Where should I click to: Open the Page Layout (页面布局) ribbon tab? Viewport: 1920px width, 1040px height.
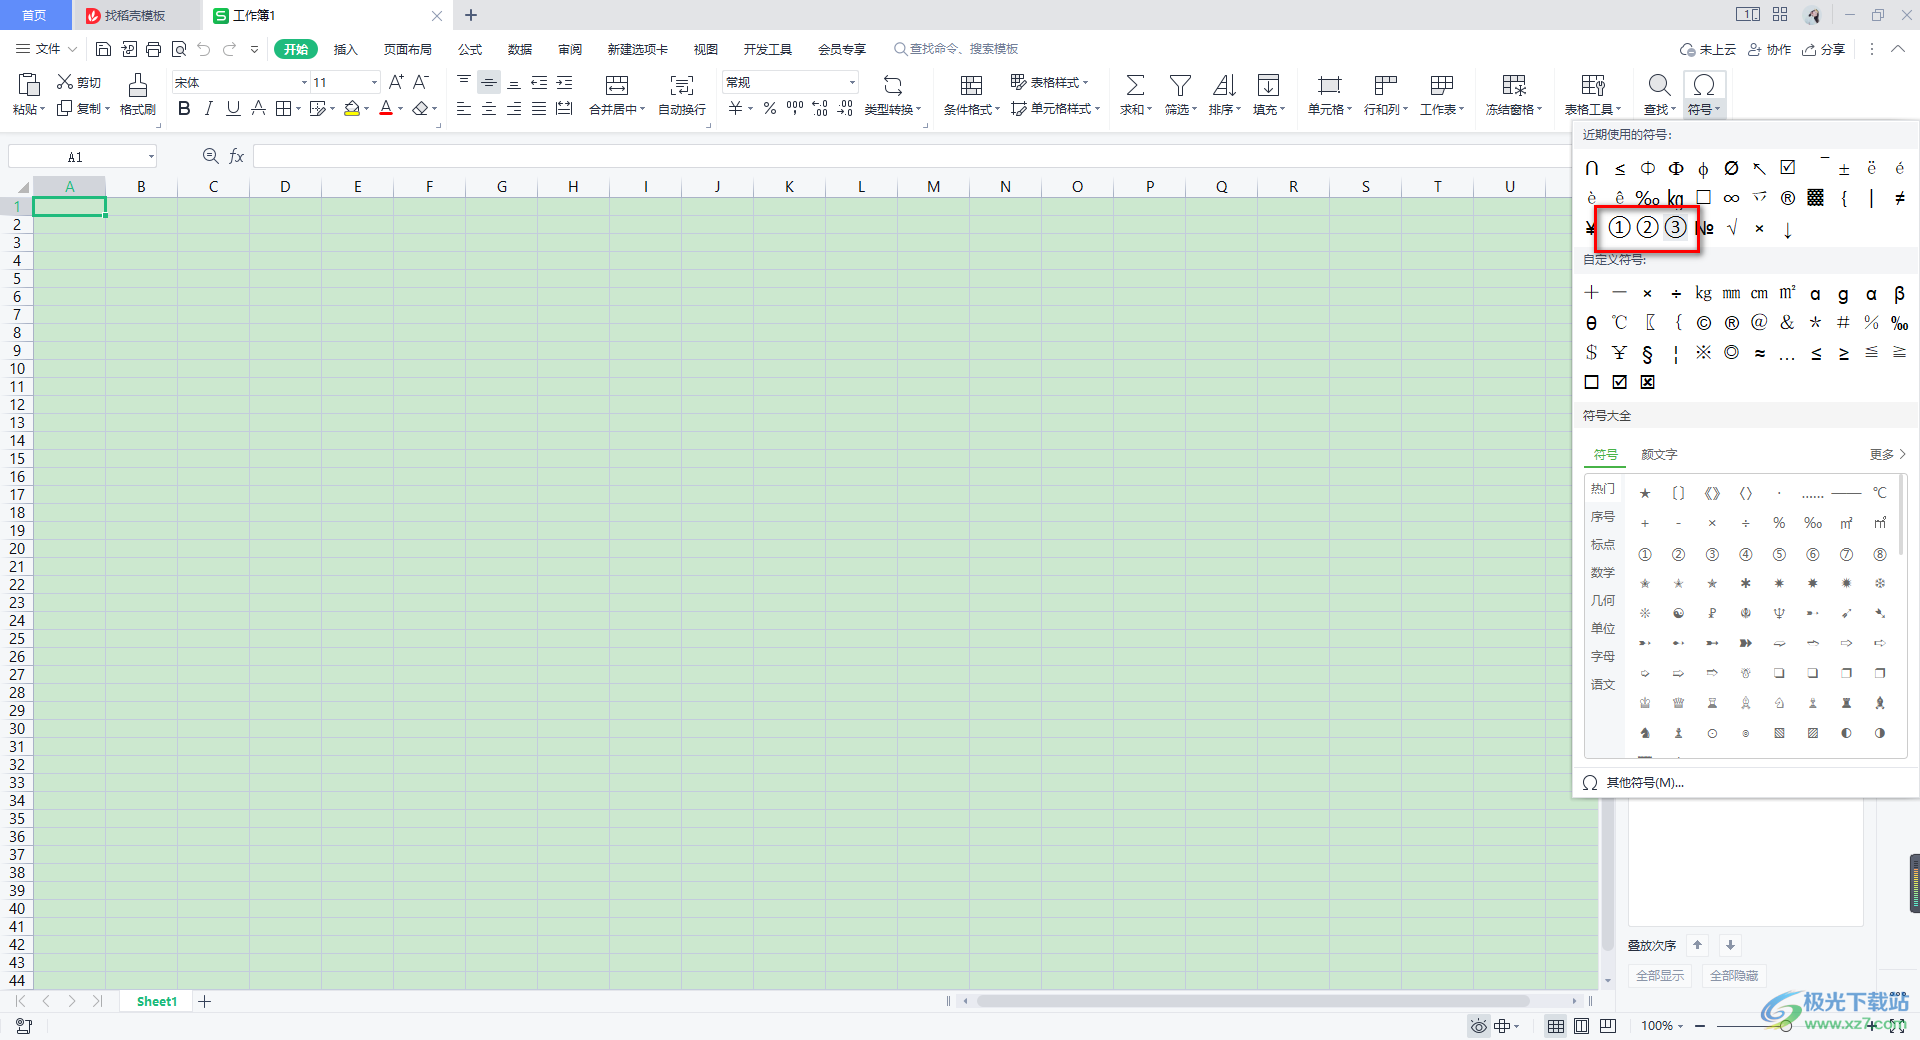(x=408, y=49)
